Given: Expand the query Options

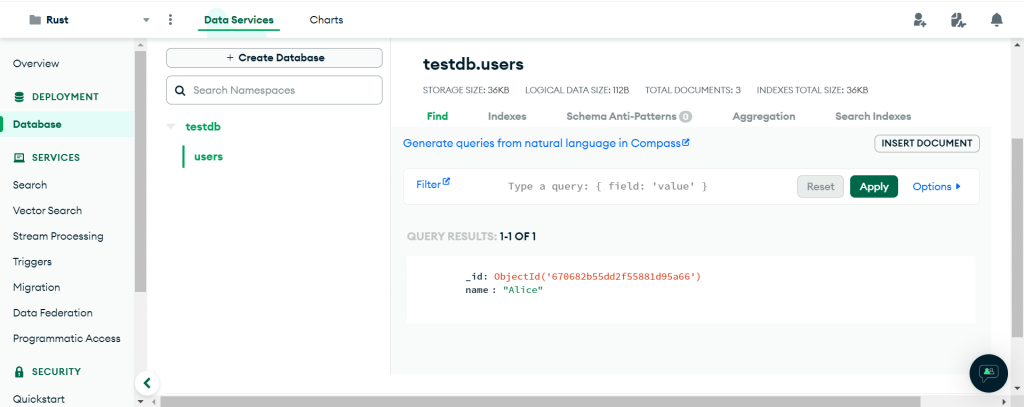Looking at the screenshot, I should click(936, 187).
